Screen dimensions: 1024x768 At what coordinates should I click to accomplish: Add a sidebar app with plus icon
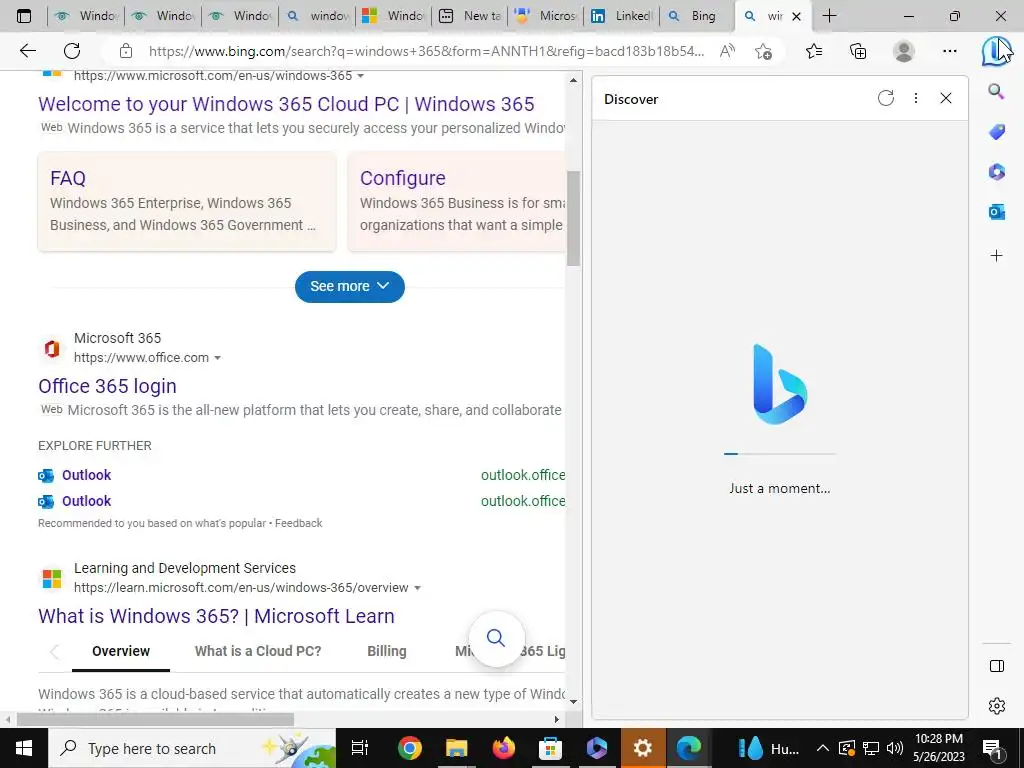click(x=997, y=255)
